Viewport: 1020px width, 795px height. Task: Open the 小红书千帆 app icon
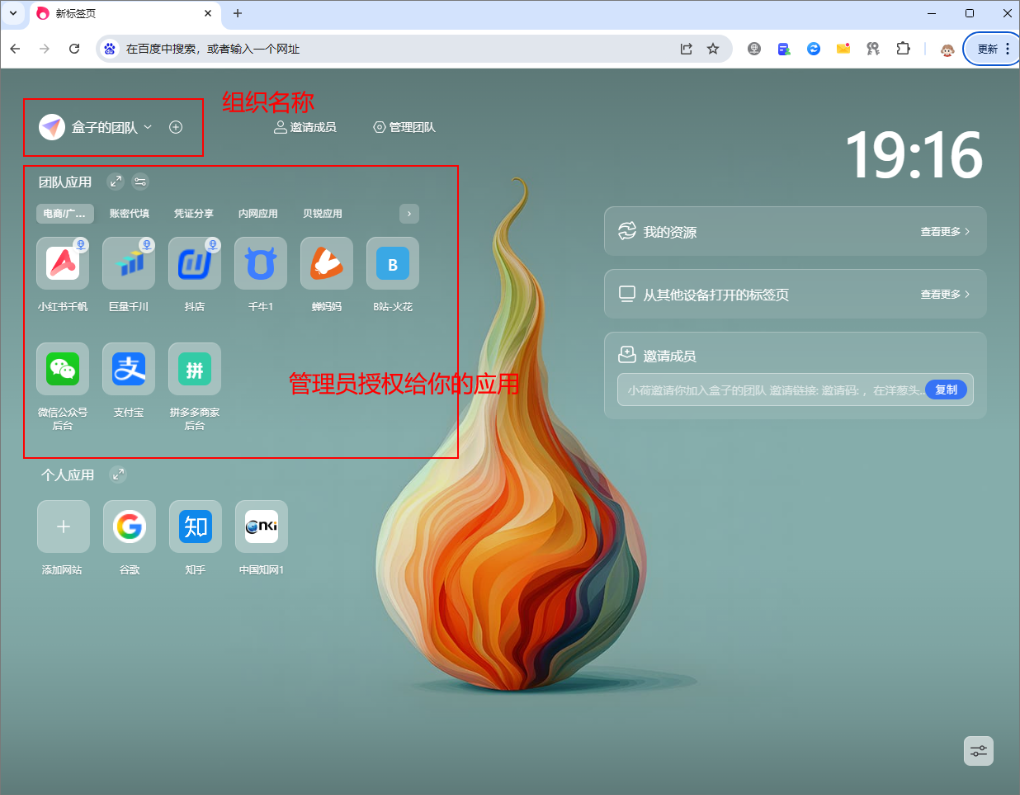click(63, 264)
